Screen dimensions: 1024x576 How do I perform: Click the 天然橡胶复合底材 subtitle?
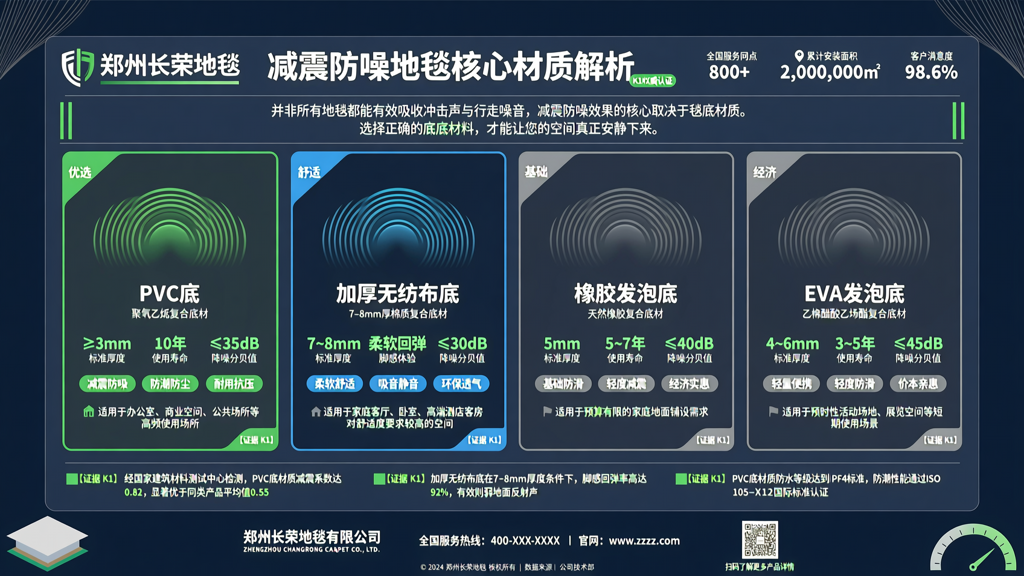[625, 313]
